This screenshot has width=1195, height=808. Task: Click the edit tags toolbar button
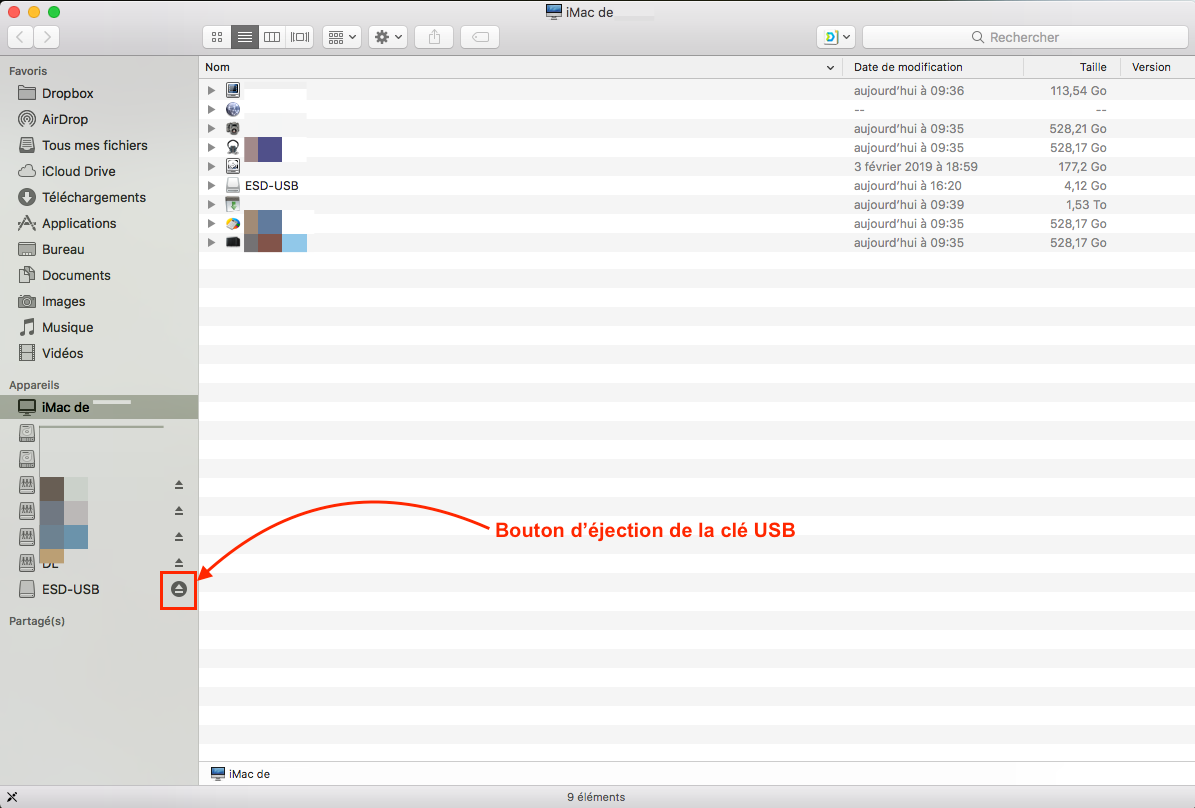480,37
